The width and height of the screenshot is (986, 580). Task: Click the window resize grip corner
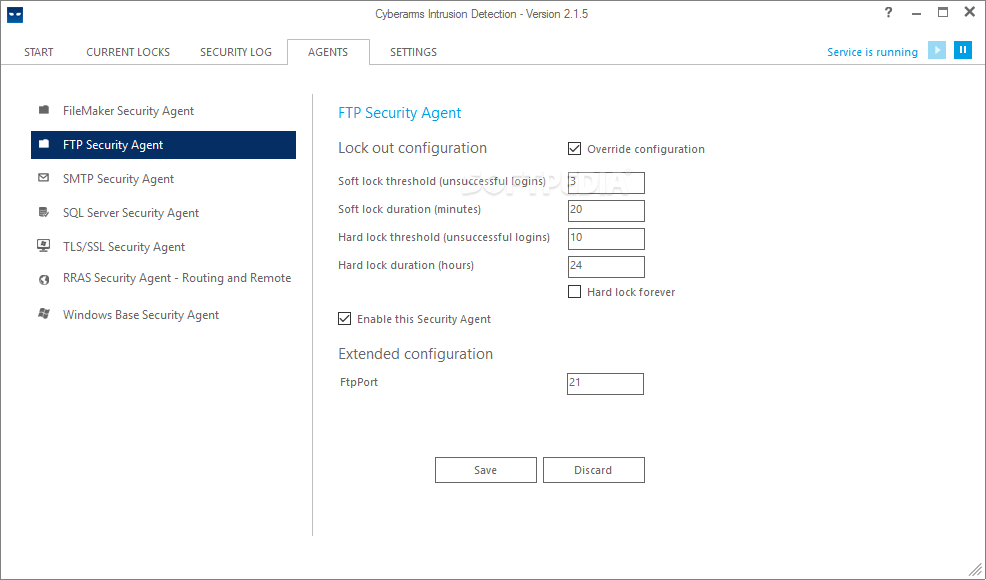[975, 569]
